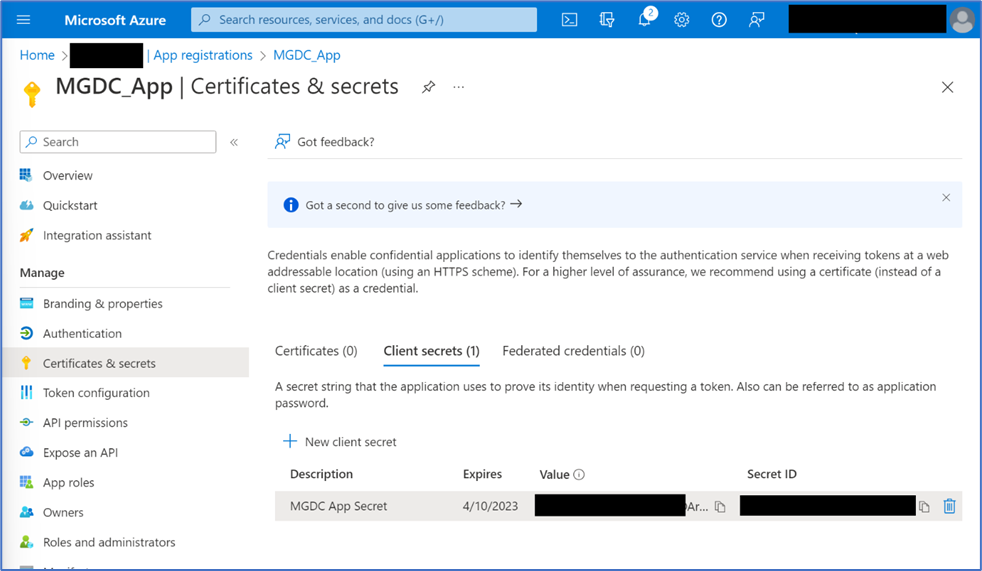Copy the client secret value
Viewport: 982px width, 571px height.
720,507
